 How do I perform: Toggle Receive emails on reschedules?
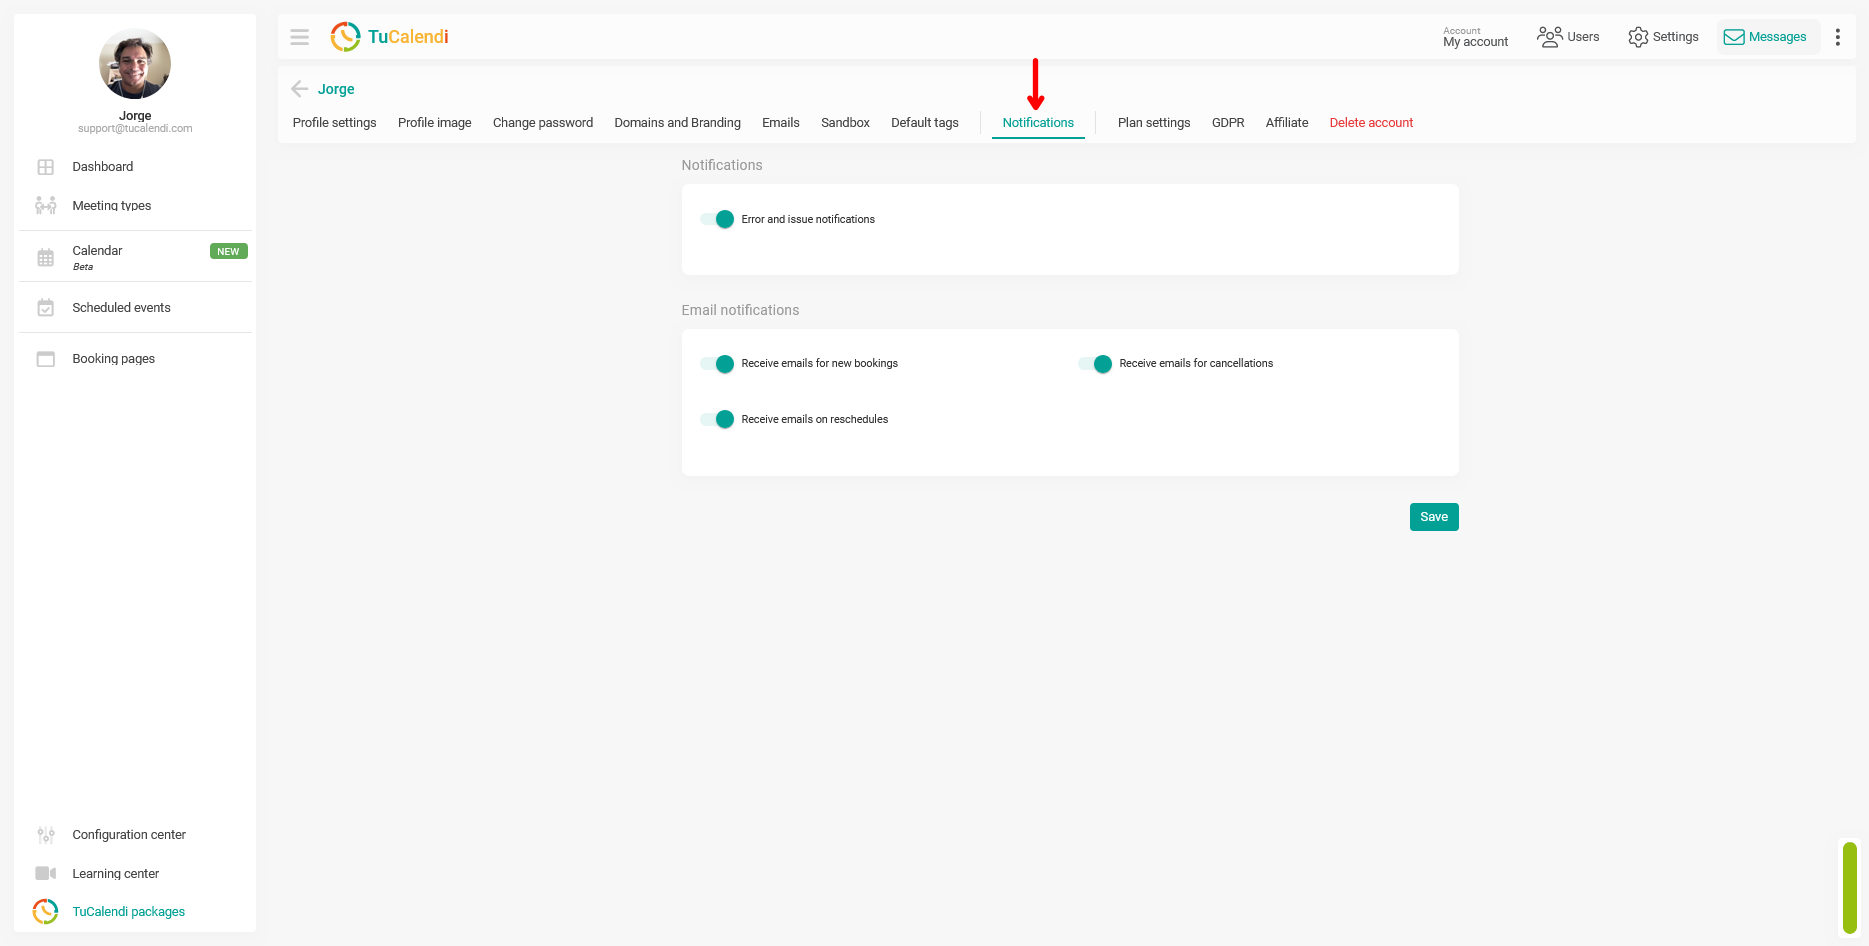click(x=717, y=419)
